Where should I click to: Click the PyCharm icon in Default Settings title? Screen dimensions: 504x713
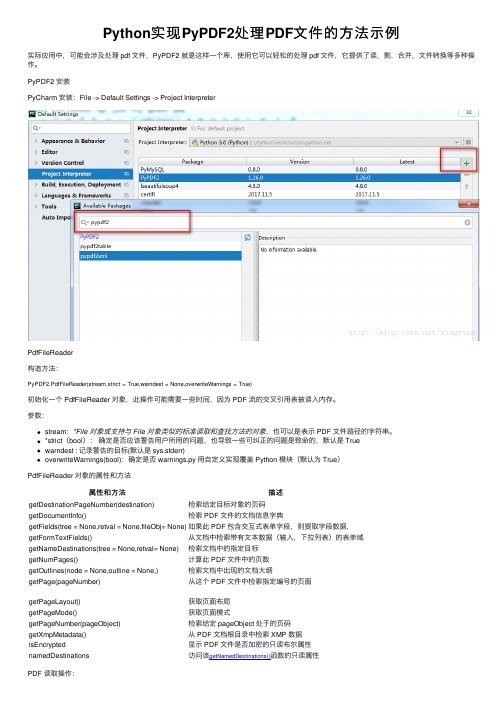coord(32,114)
